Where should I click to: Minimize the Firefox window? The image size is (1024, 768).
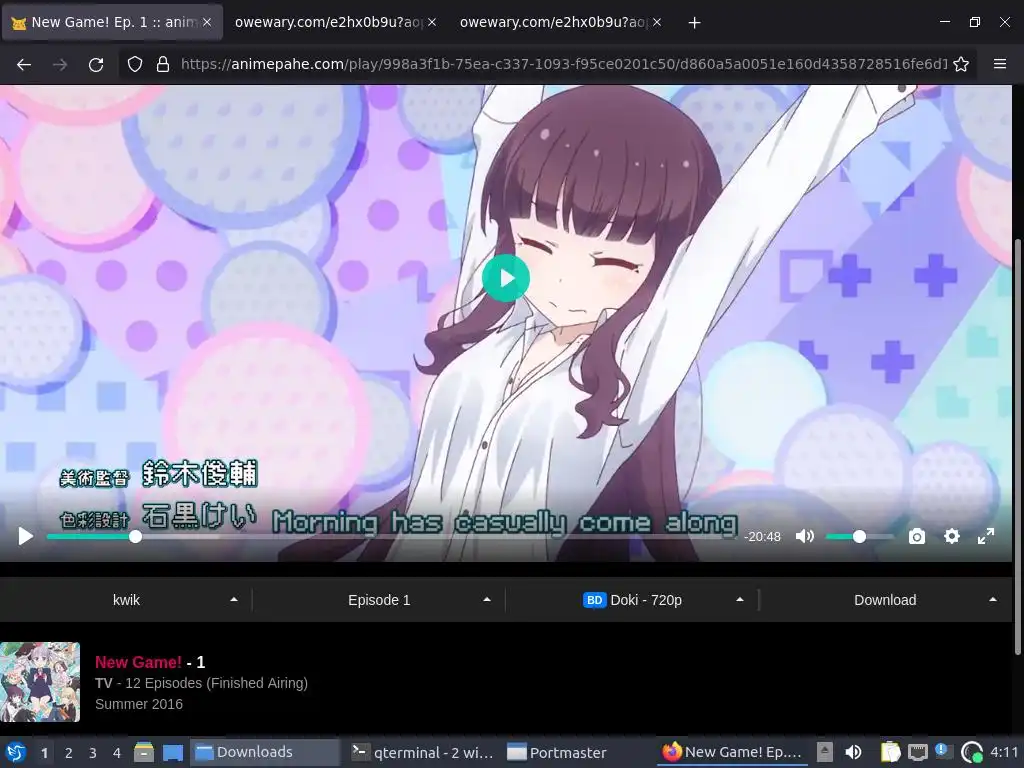coord(944,22)
